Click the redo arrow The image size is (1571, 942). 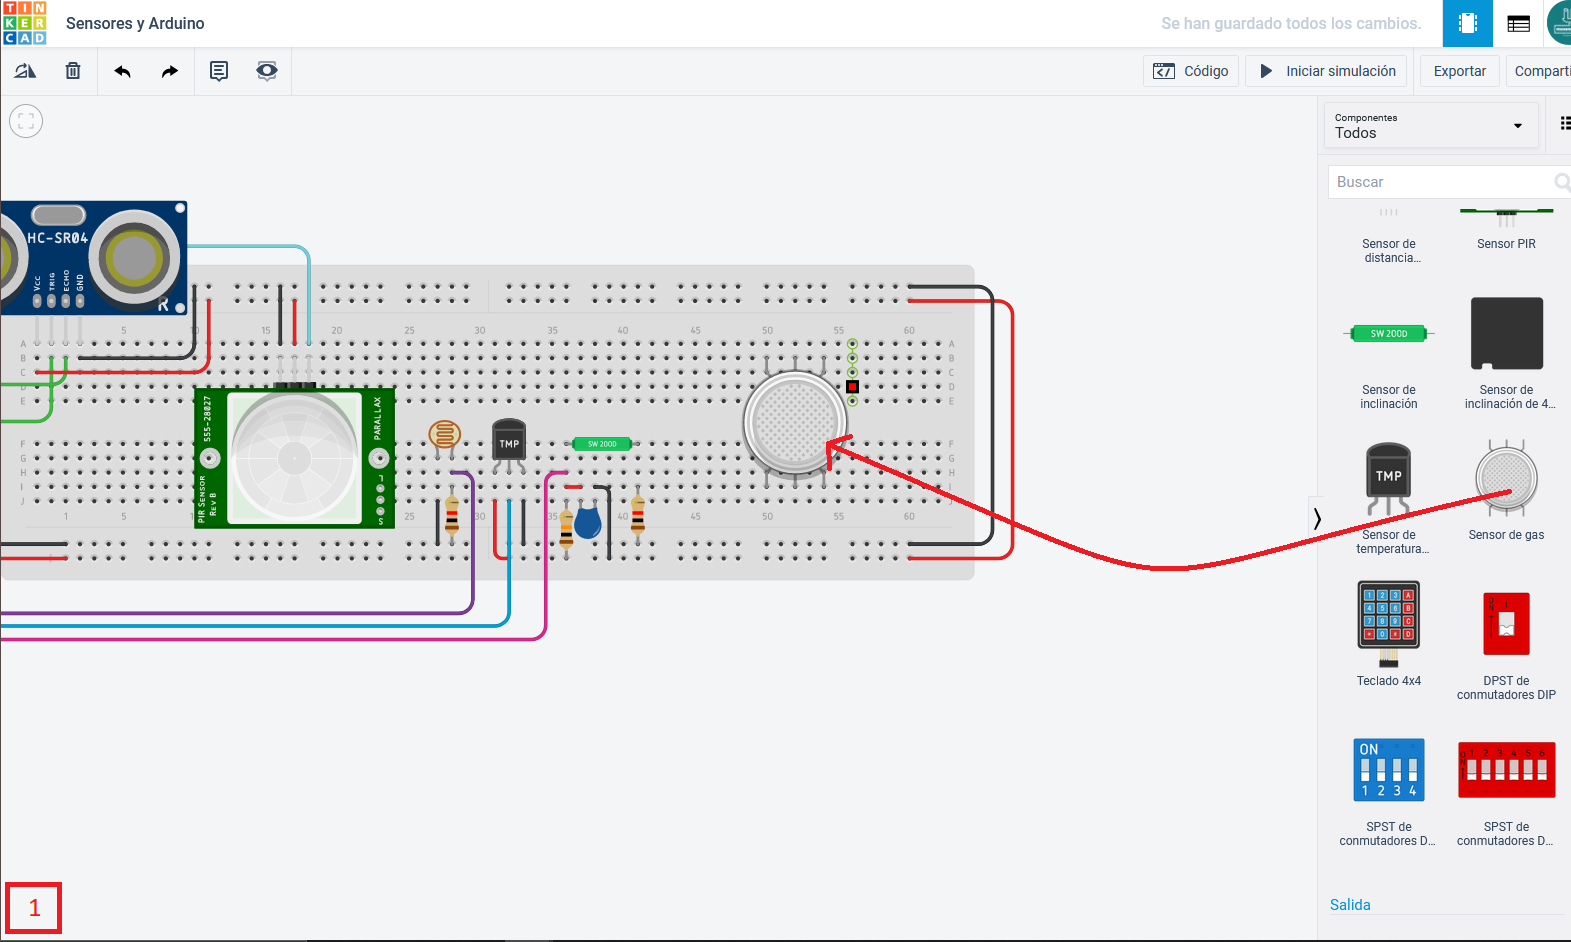[170, 71]
